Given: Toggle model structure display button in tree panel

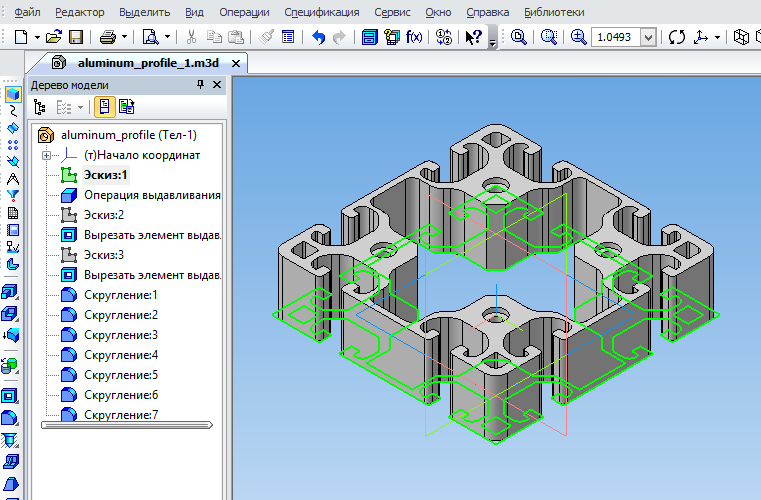Looking at the screenshot, I should click(104, 107).
